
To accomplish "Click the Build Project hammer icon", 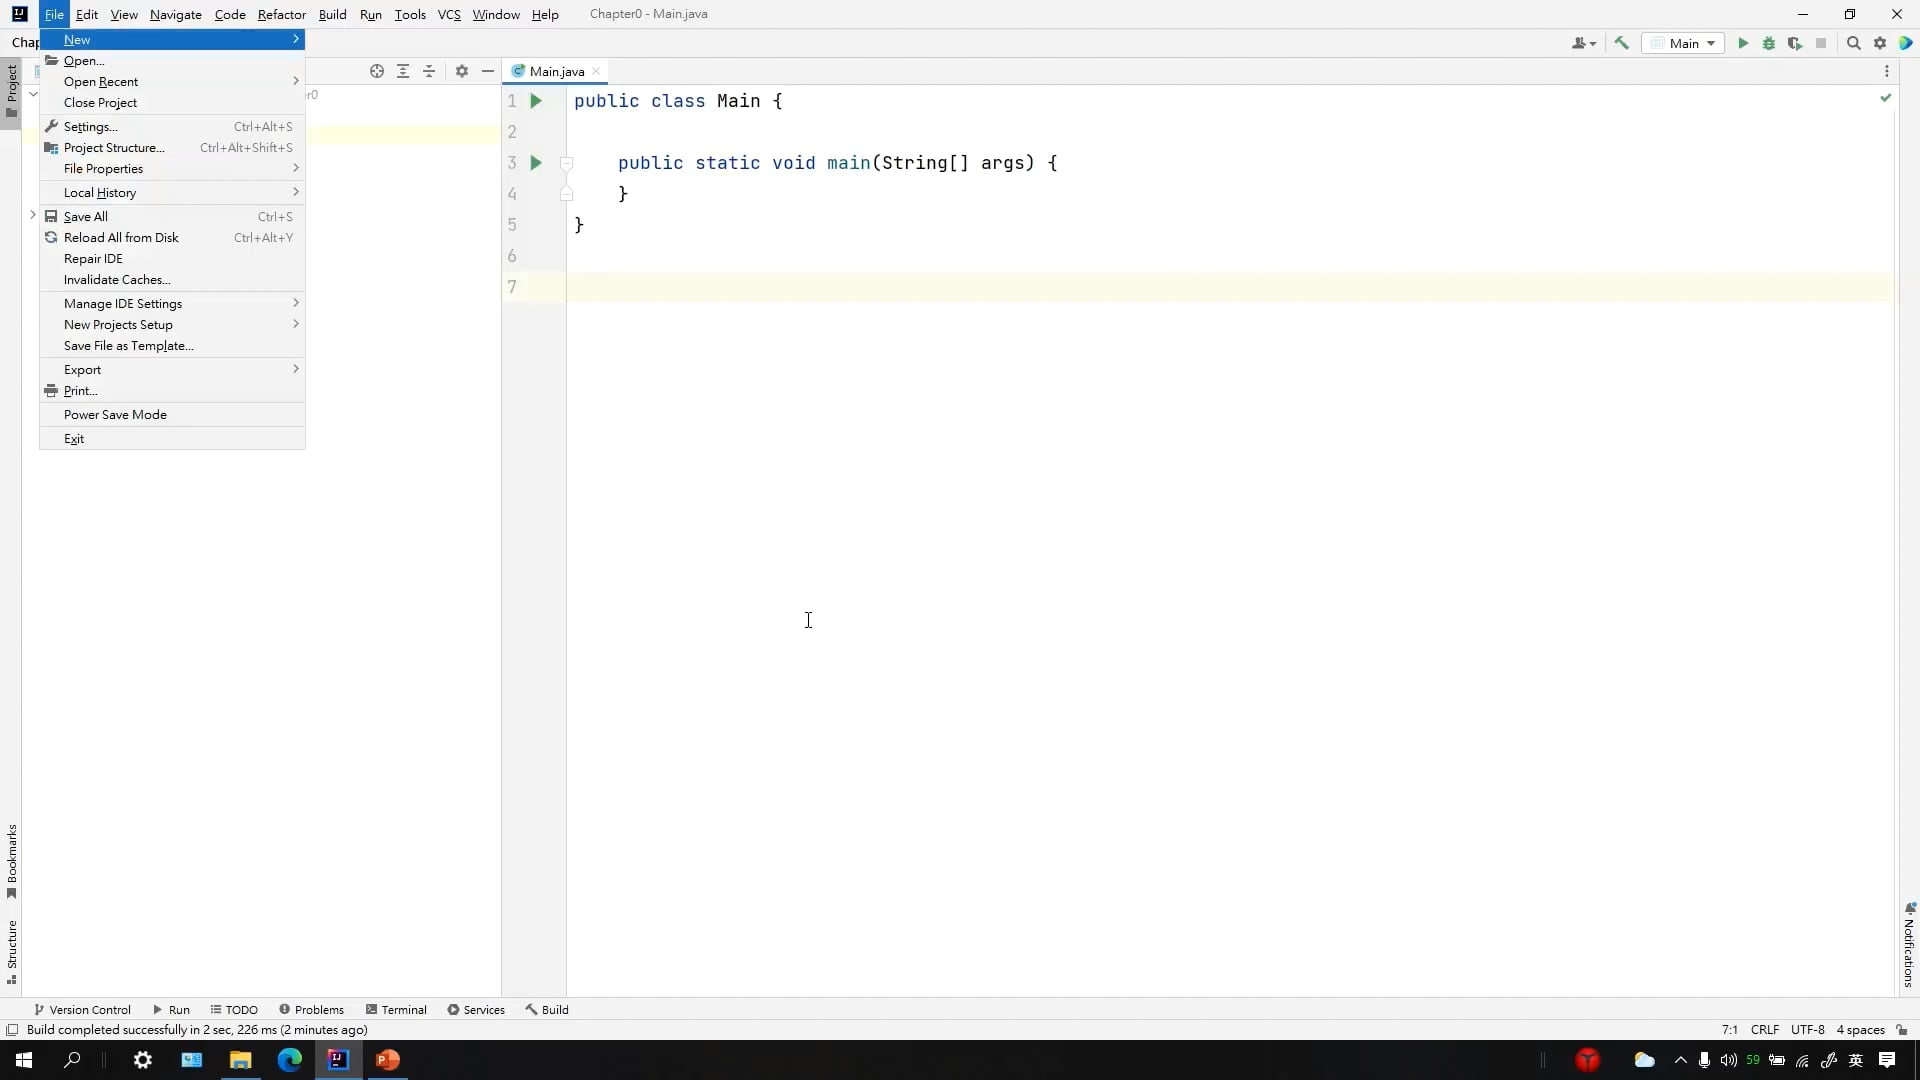I will tap(1622, 43).
